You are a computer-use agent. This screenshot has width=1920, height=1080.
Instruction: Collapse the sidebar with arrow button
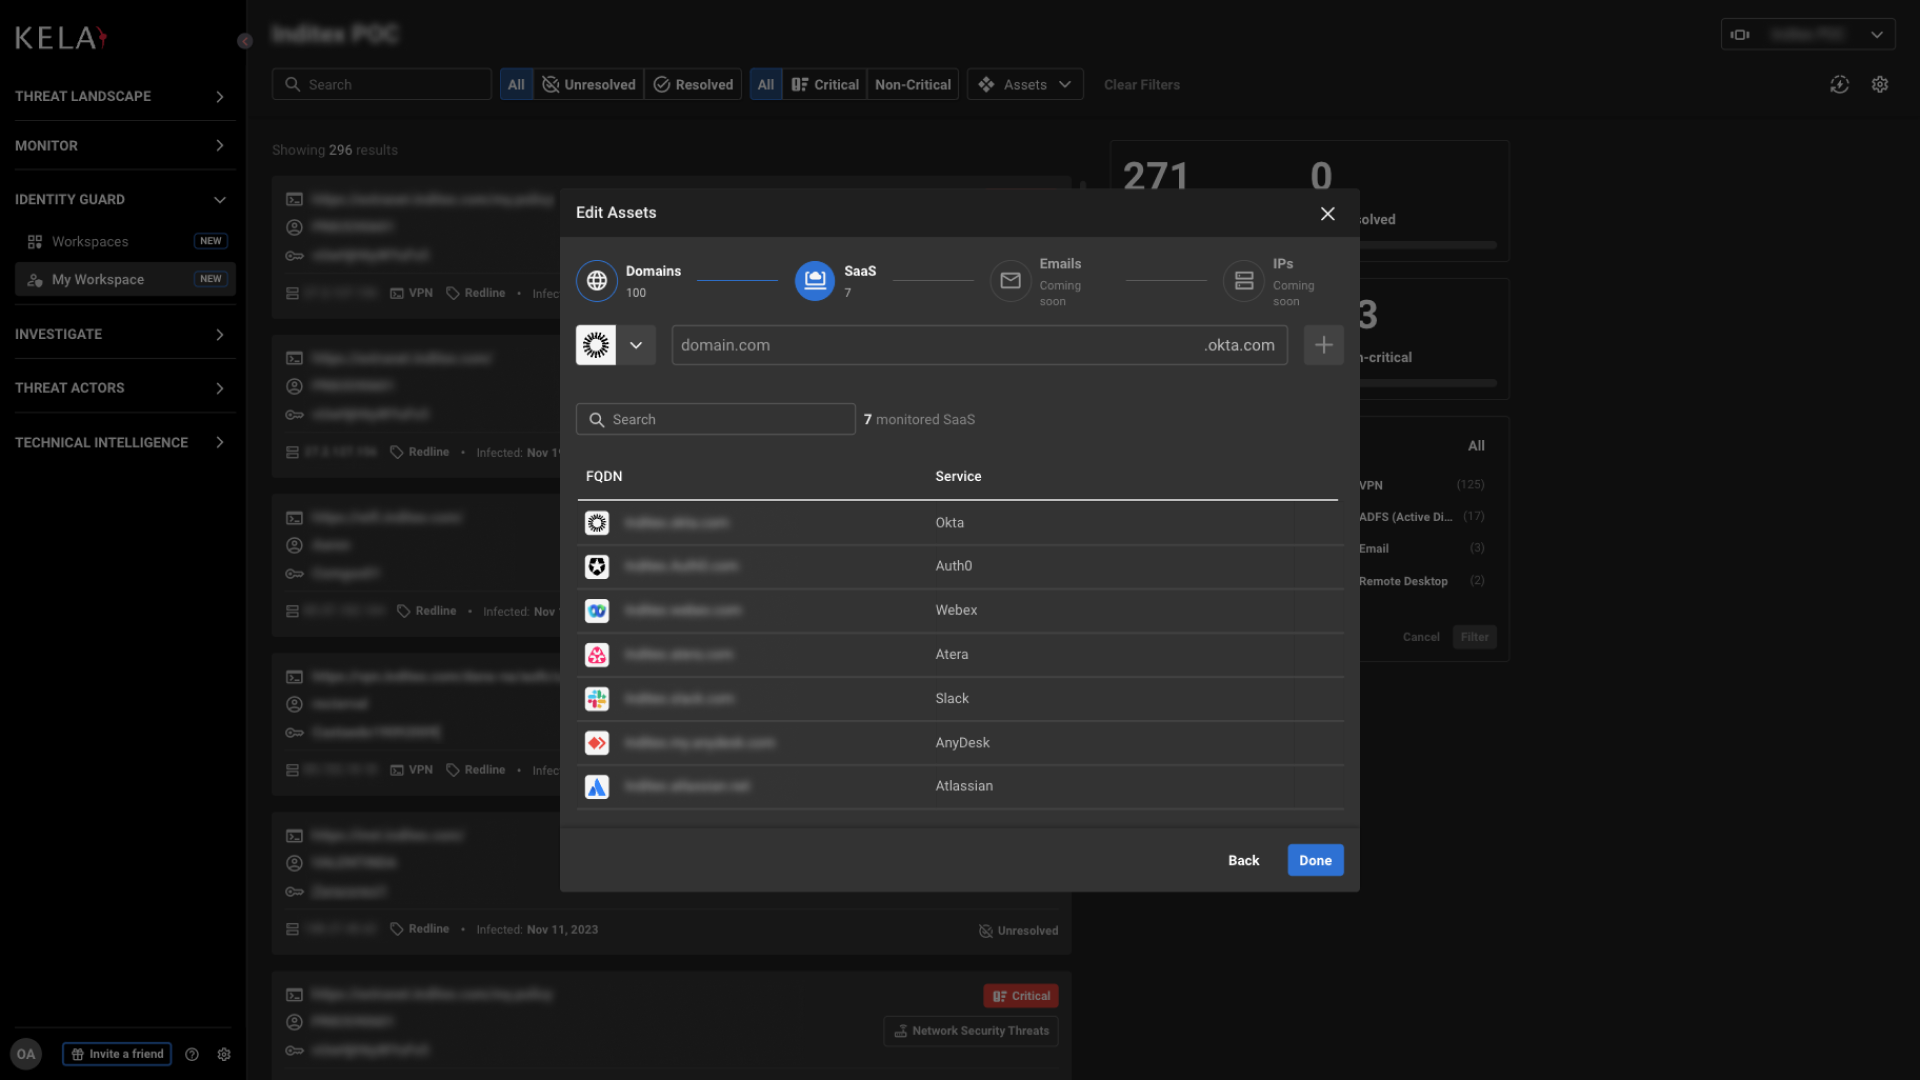click(x=245, y=41)
